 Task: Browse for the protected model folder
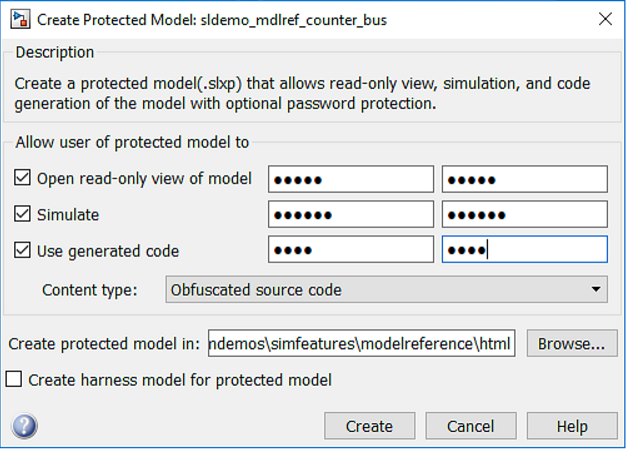[570, 344]
